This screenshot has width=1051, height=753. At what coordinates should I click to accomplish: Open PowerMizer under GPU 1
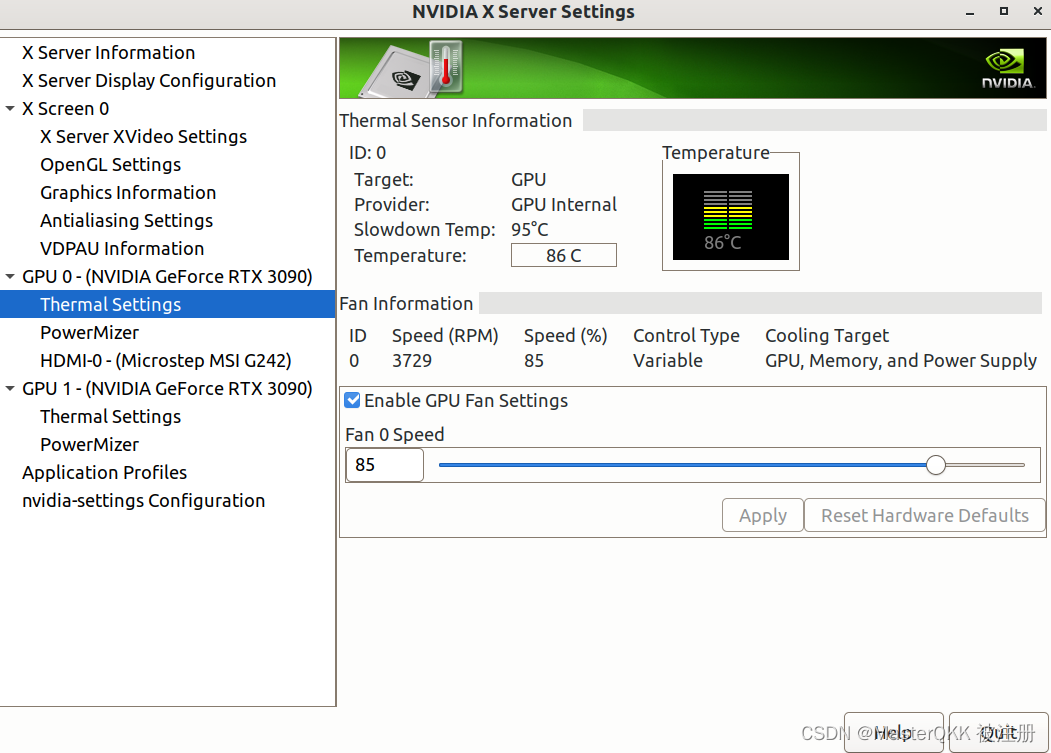[x=90, y=445]
